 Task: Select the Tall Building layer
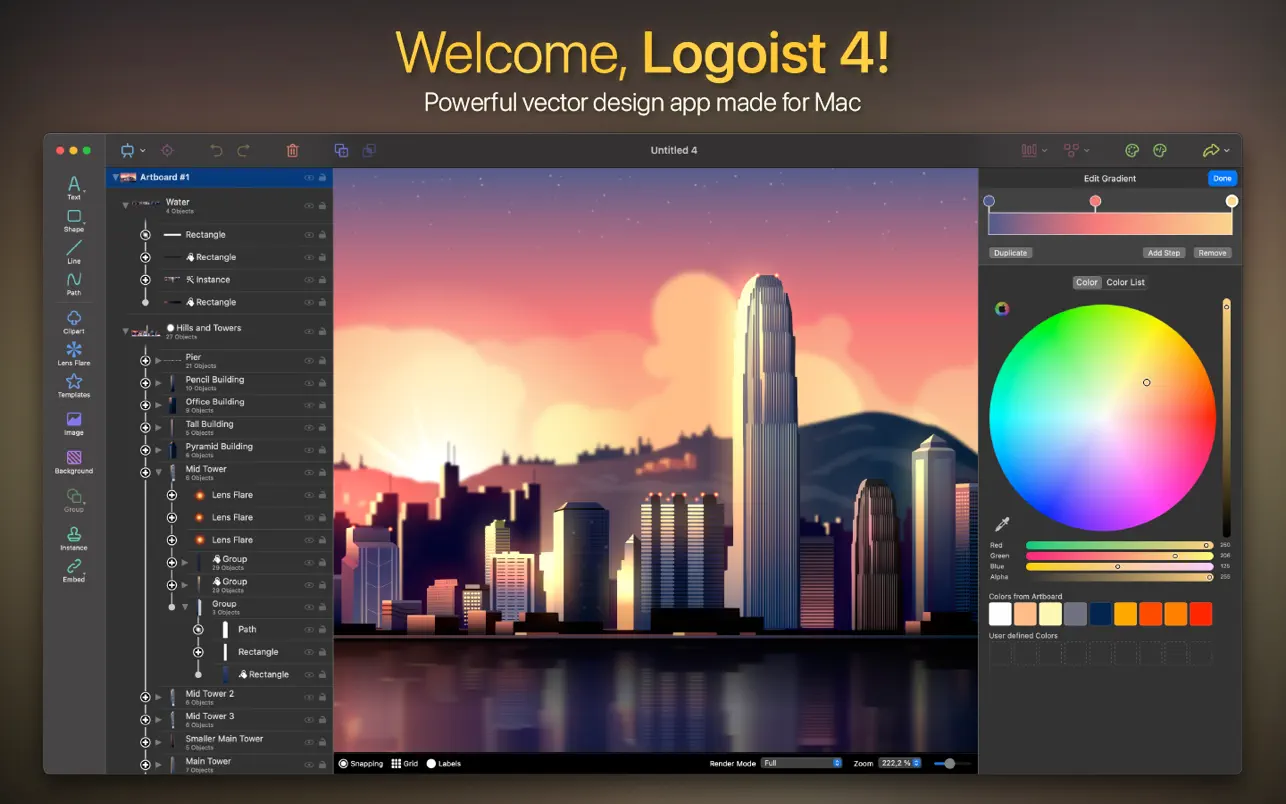pyautogui.click(x=219, y=427)
